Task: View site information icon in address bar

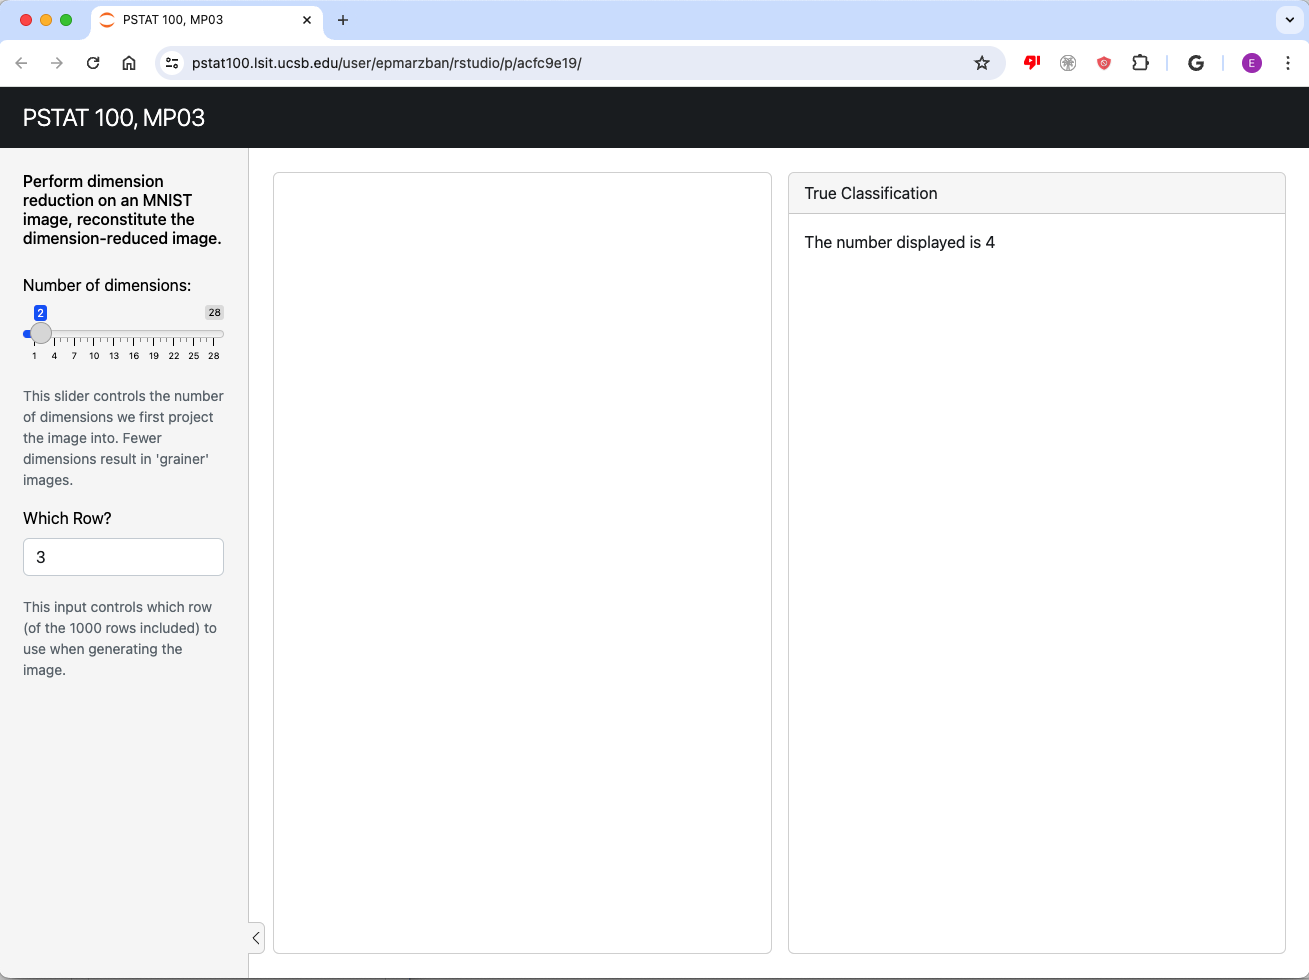Action: click(x=172, y=63)
